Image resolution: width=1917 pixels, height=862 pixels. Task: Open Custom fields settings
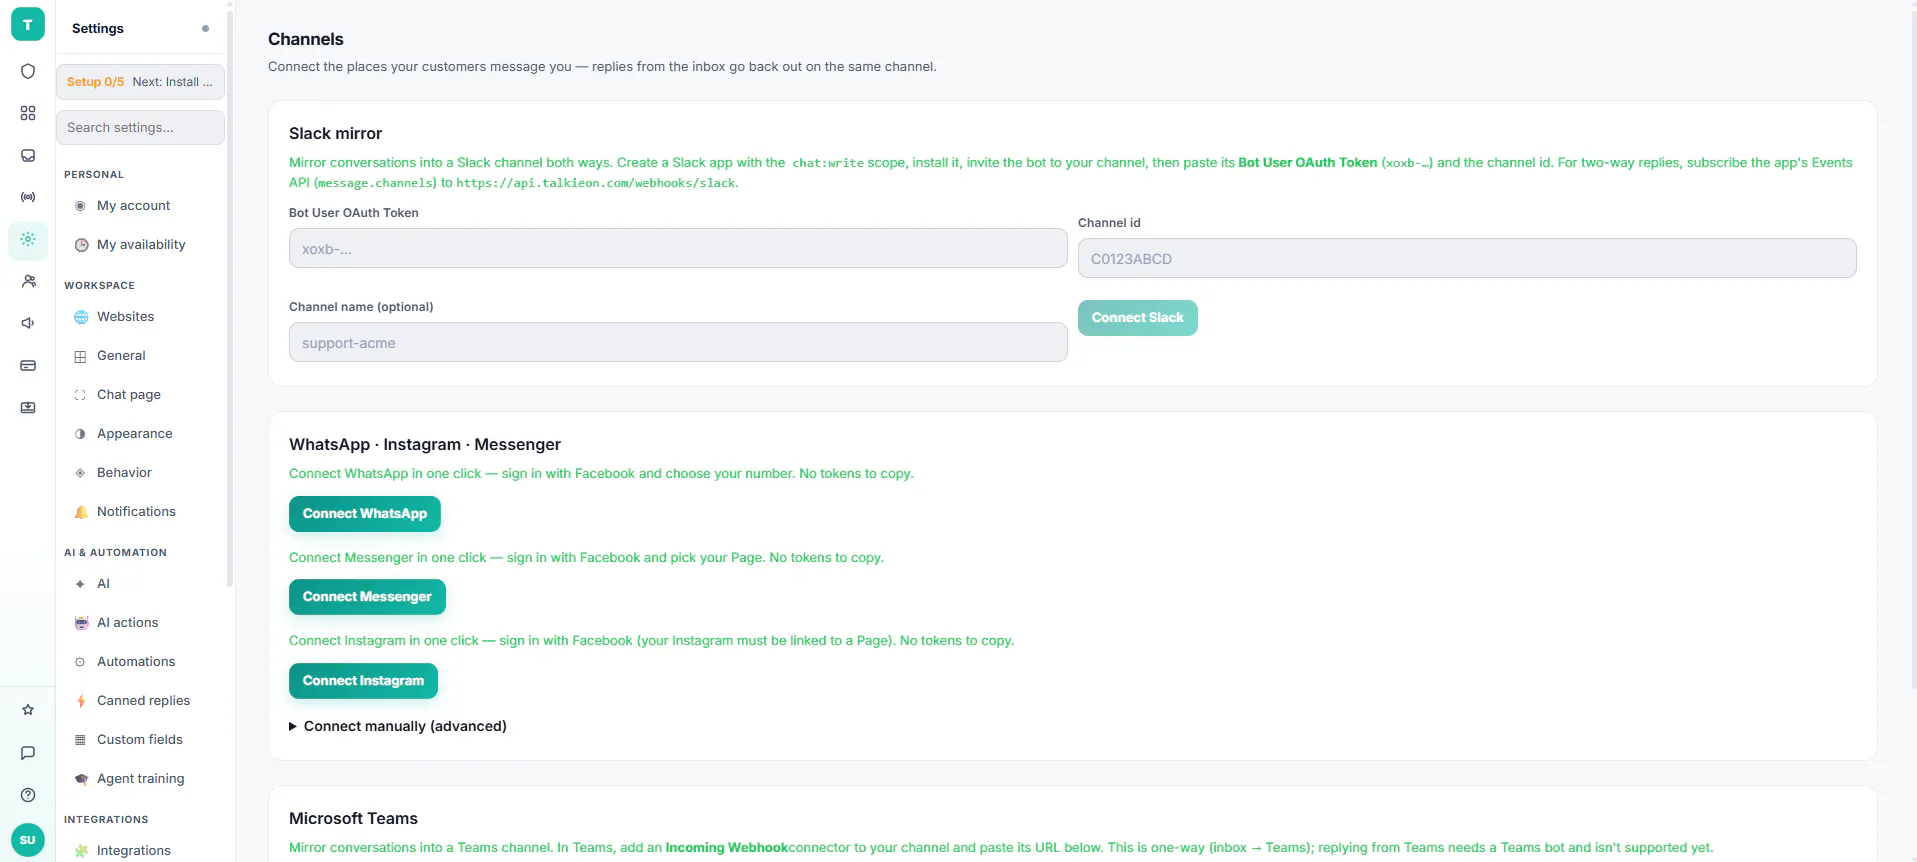tap(140, 740)
